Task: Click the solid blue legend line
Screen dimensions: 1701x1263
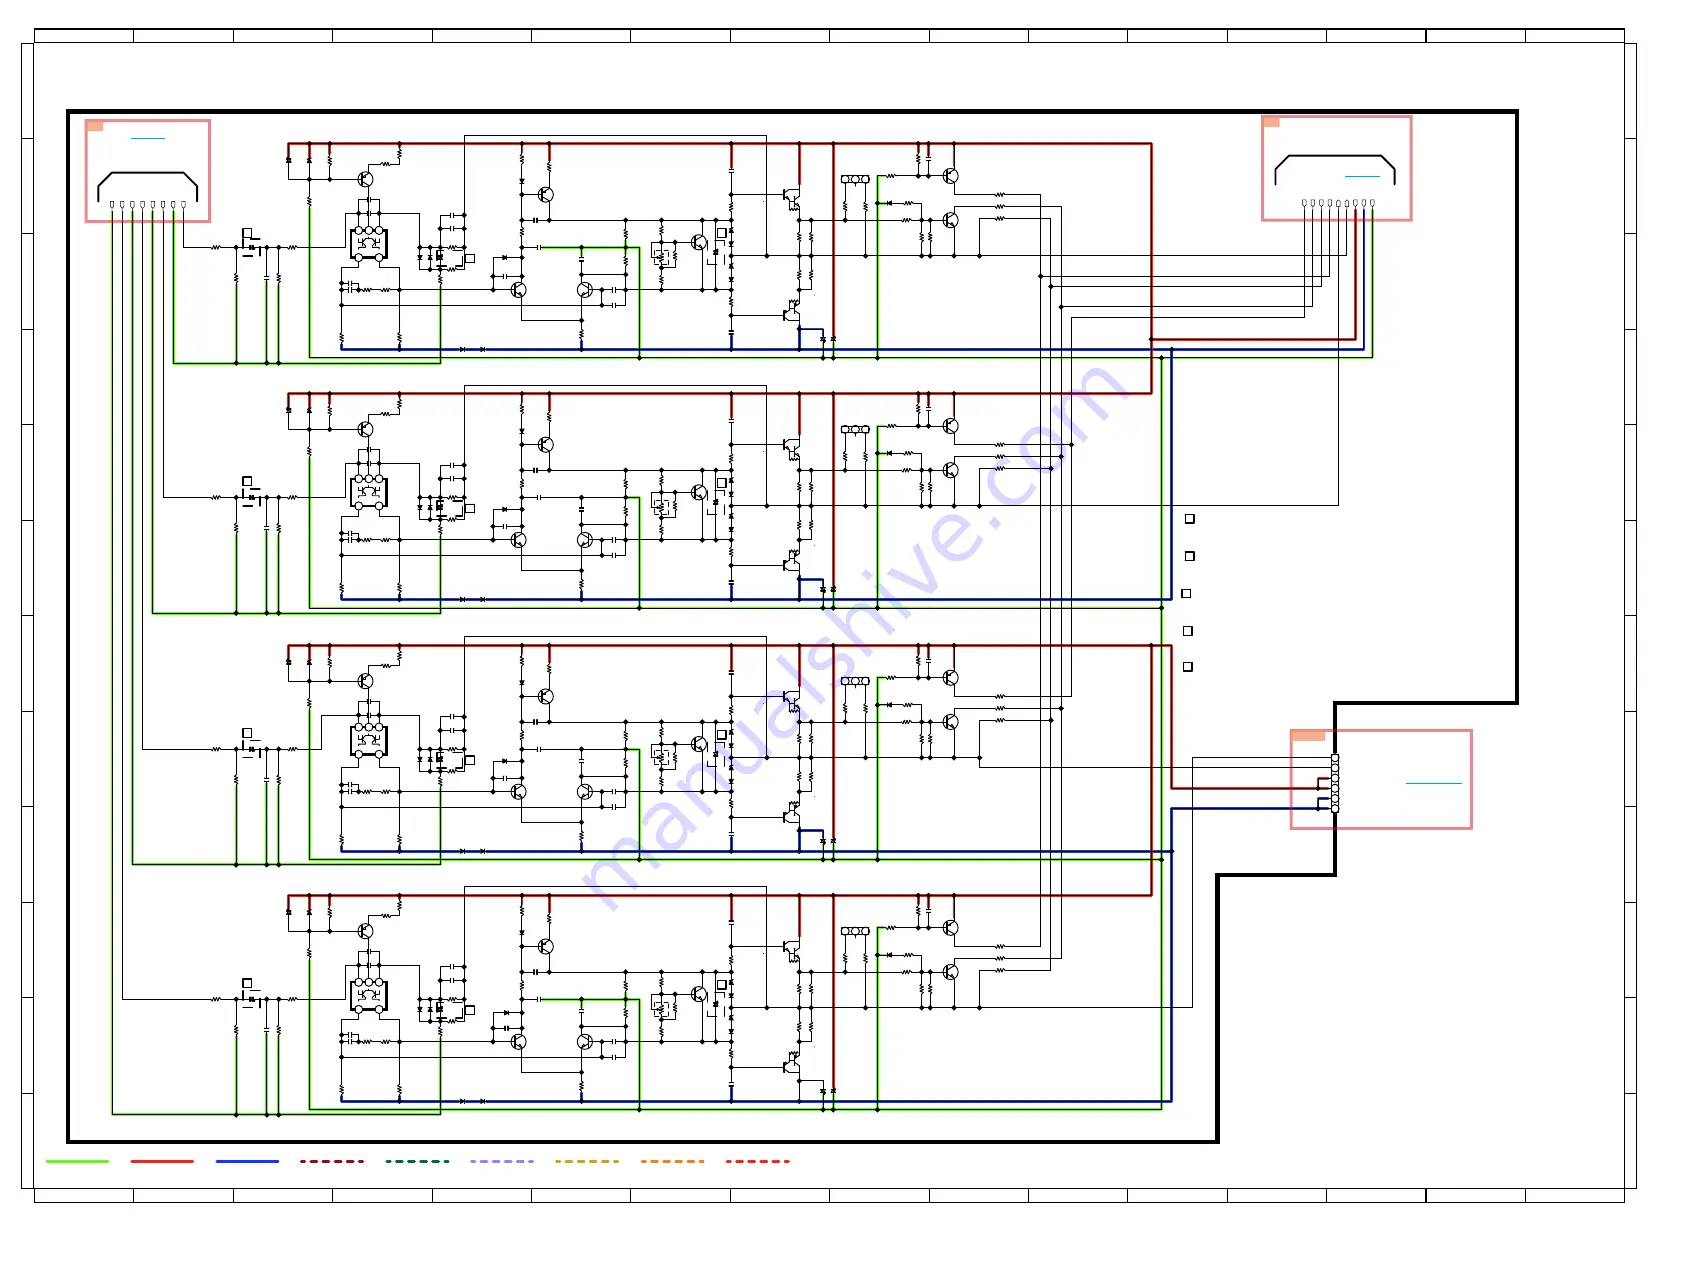Action: coord(247,1161)
